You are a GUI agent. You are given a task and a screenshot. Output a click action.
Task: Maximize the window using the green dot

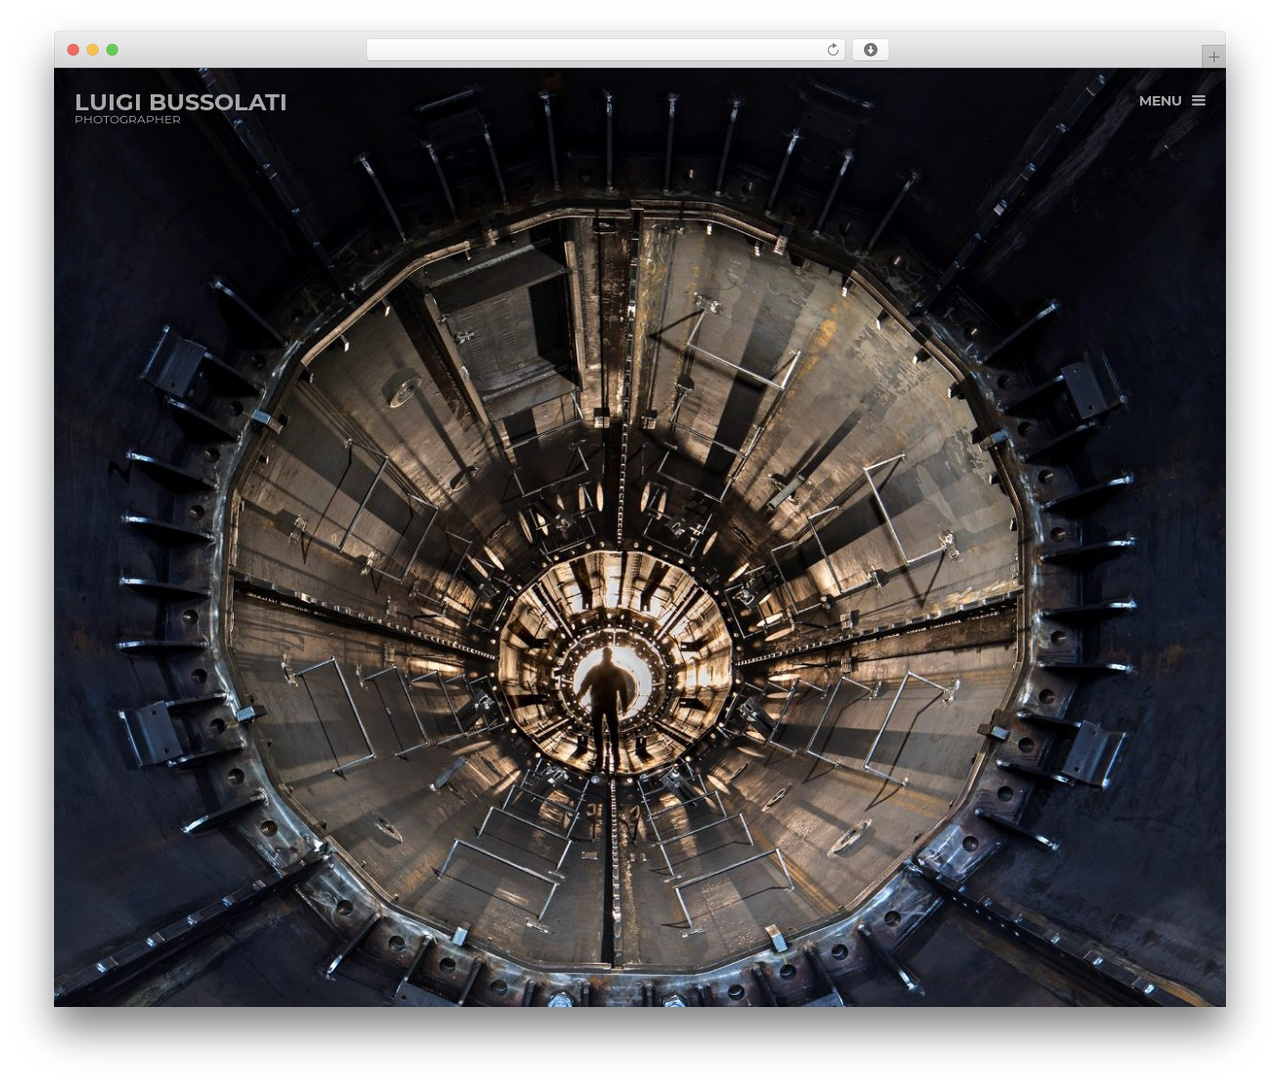point(112,50)
